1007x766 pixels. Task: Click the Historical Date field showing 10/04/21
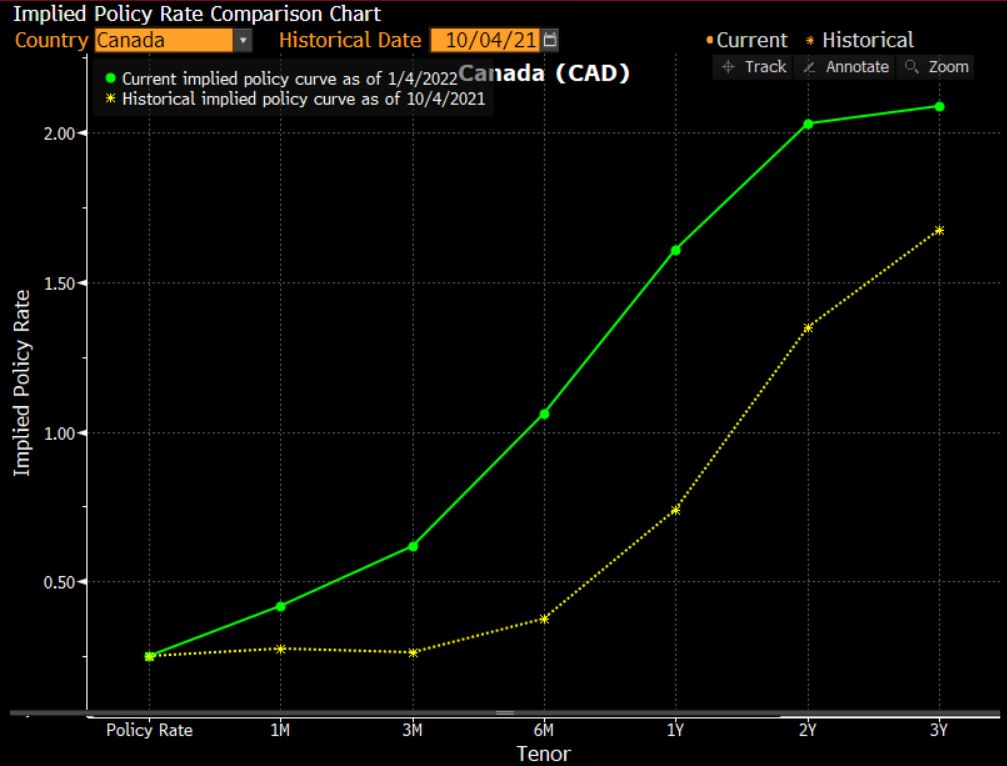point(485,40)
